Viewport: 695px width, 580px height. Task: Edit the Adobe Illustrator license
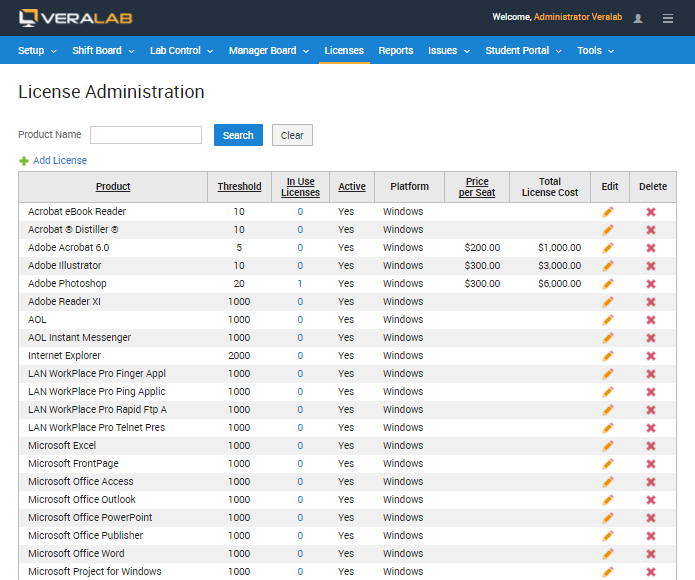click(x=608, y=266)
